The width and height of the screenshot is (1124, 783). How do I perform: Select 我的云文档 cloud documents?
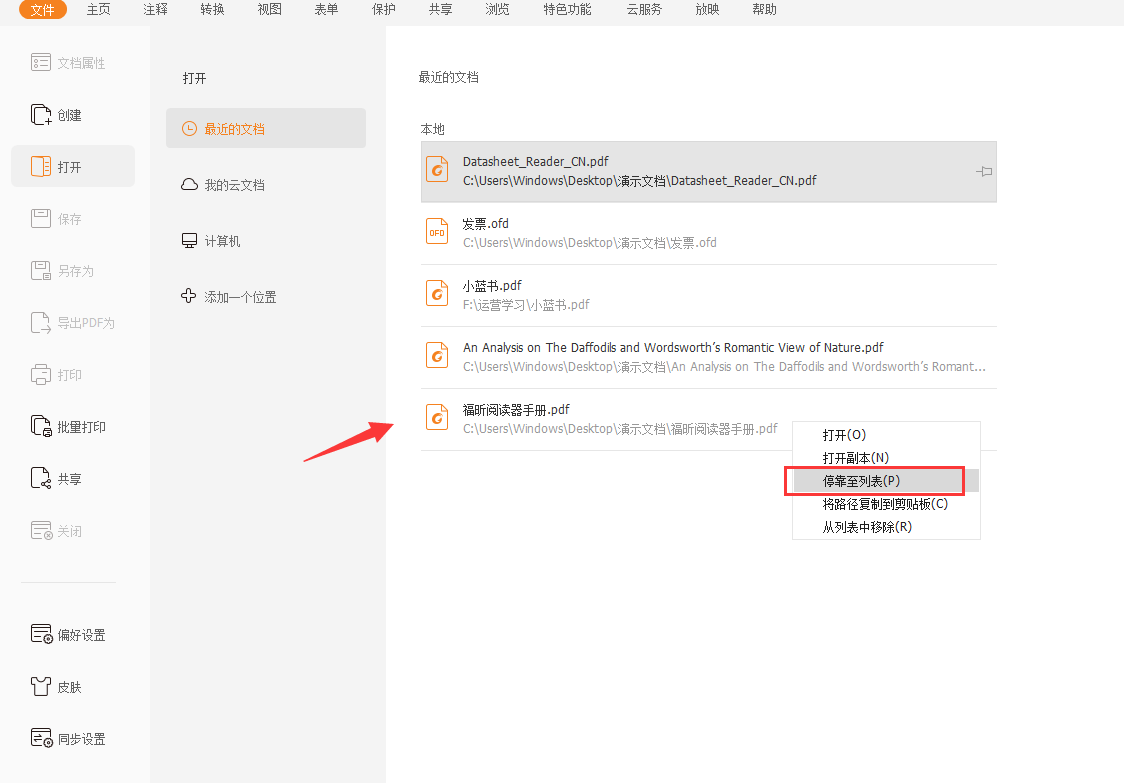tap(234, 185)
